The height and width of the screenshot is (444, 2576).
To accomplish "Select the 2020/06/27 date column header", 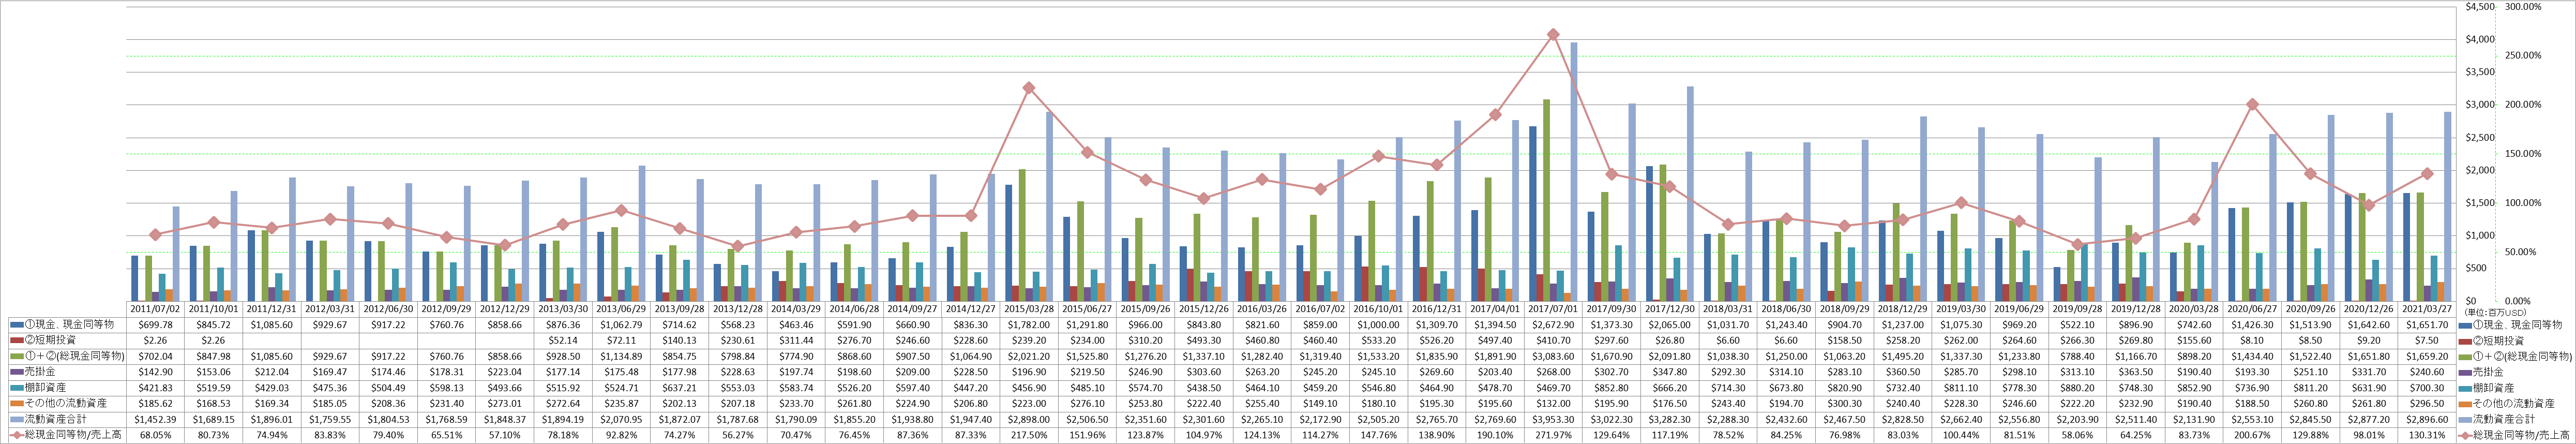I will tap(2252, 310).
